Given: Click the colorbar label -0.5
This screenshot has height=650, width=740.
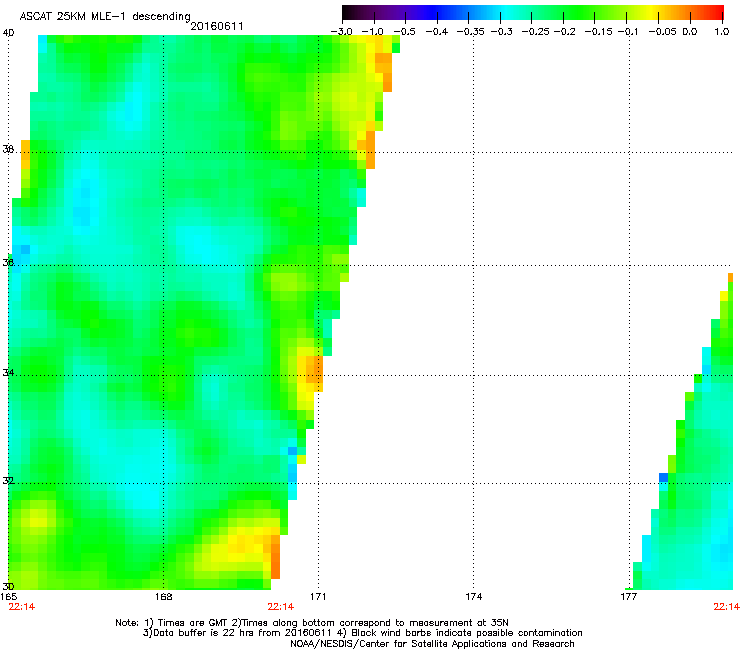Looking at the screenshot, I should pos(404,32).
